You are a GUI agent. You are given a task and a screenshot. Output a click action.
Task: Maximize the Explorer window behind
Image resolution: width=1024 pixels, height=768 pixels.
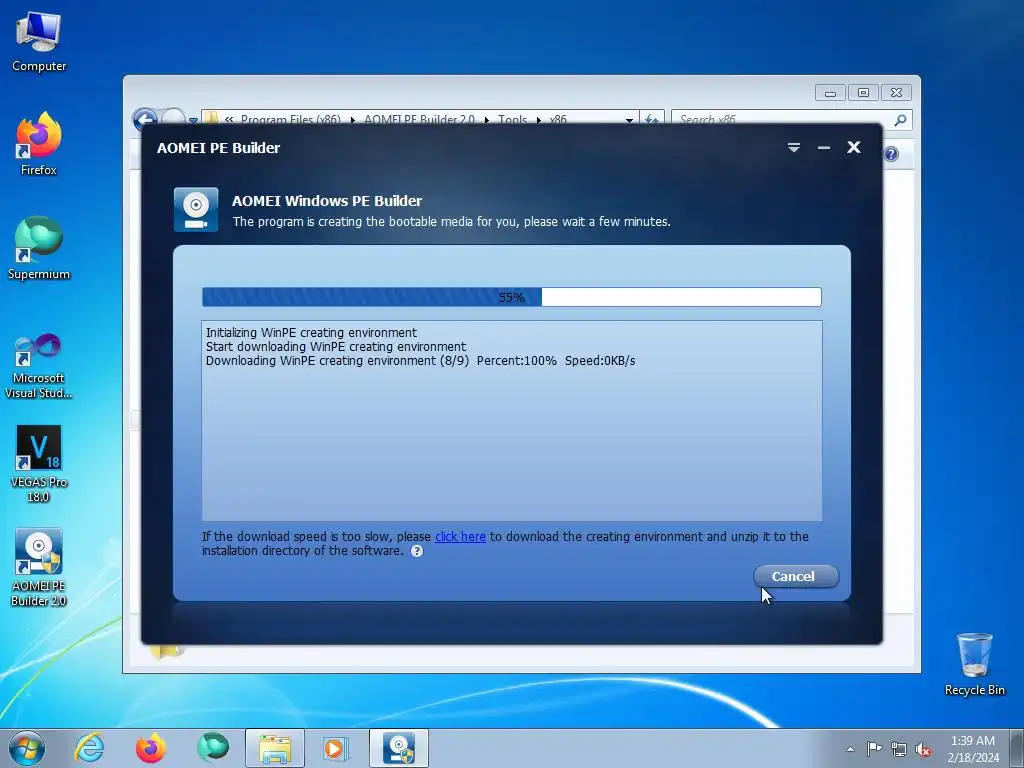(863, 93)
